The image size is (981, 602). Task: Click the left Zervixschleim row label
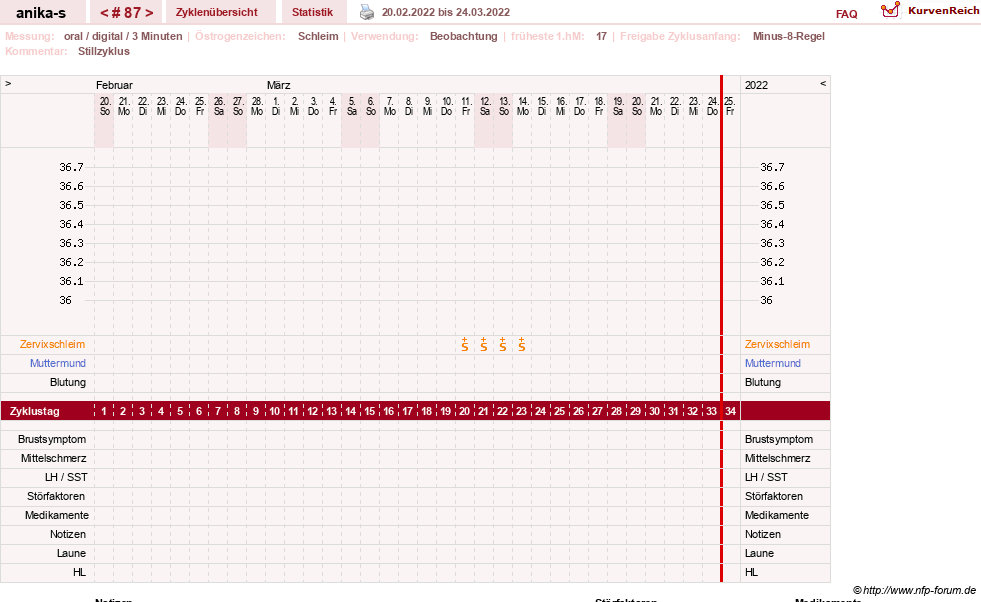tap(53, 344)
